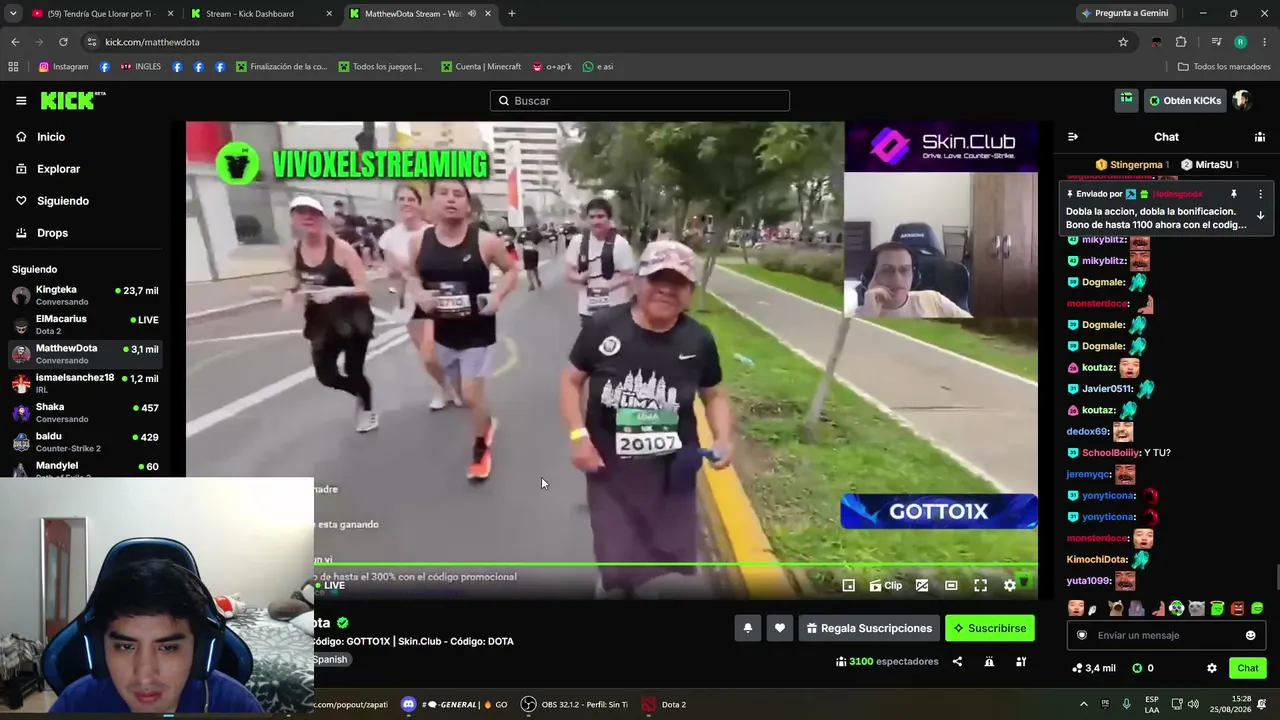Open baldu channel in sidebar
This screenshot has height=720, width=1280.
point(84,441)
